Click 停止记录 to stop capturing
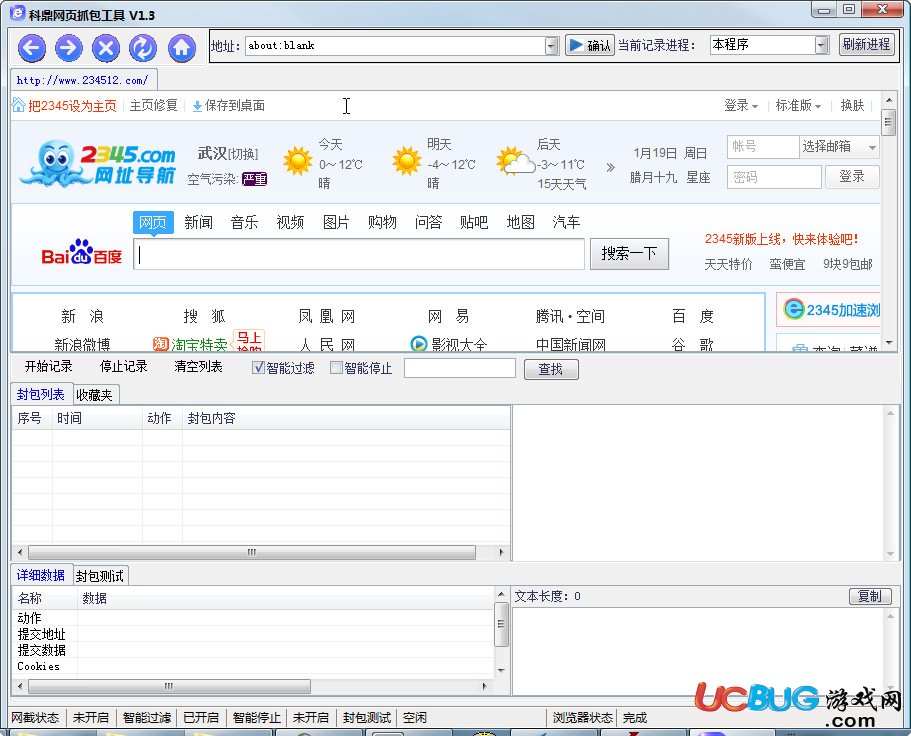Image resolution: width=911 pixels, height=736 pixels. [124, 367]
